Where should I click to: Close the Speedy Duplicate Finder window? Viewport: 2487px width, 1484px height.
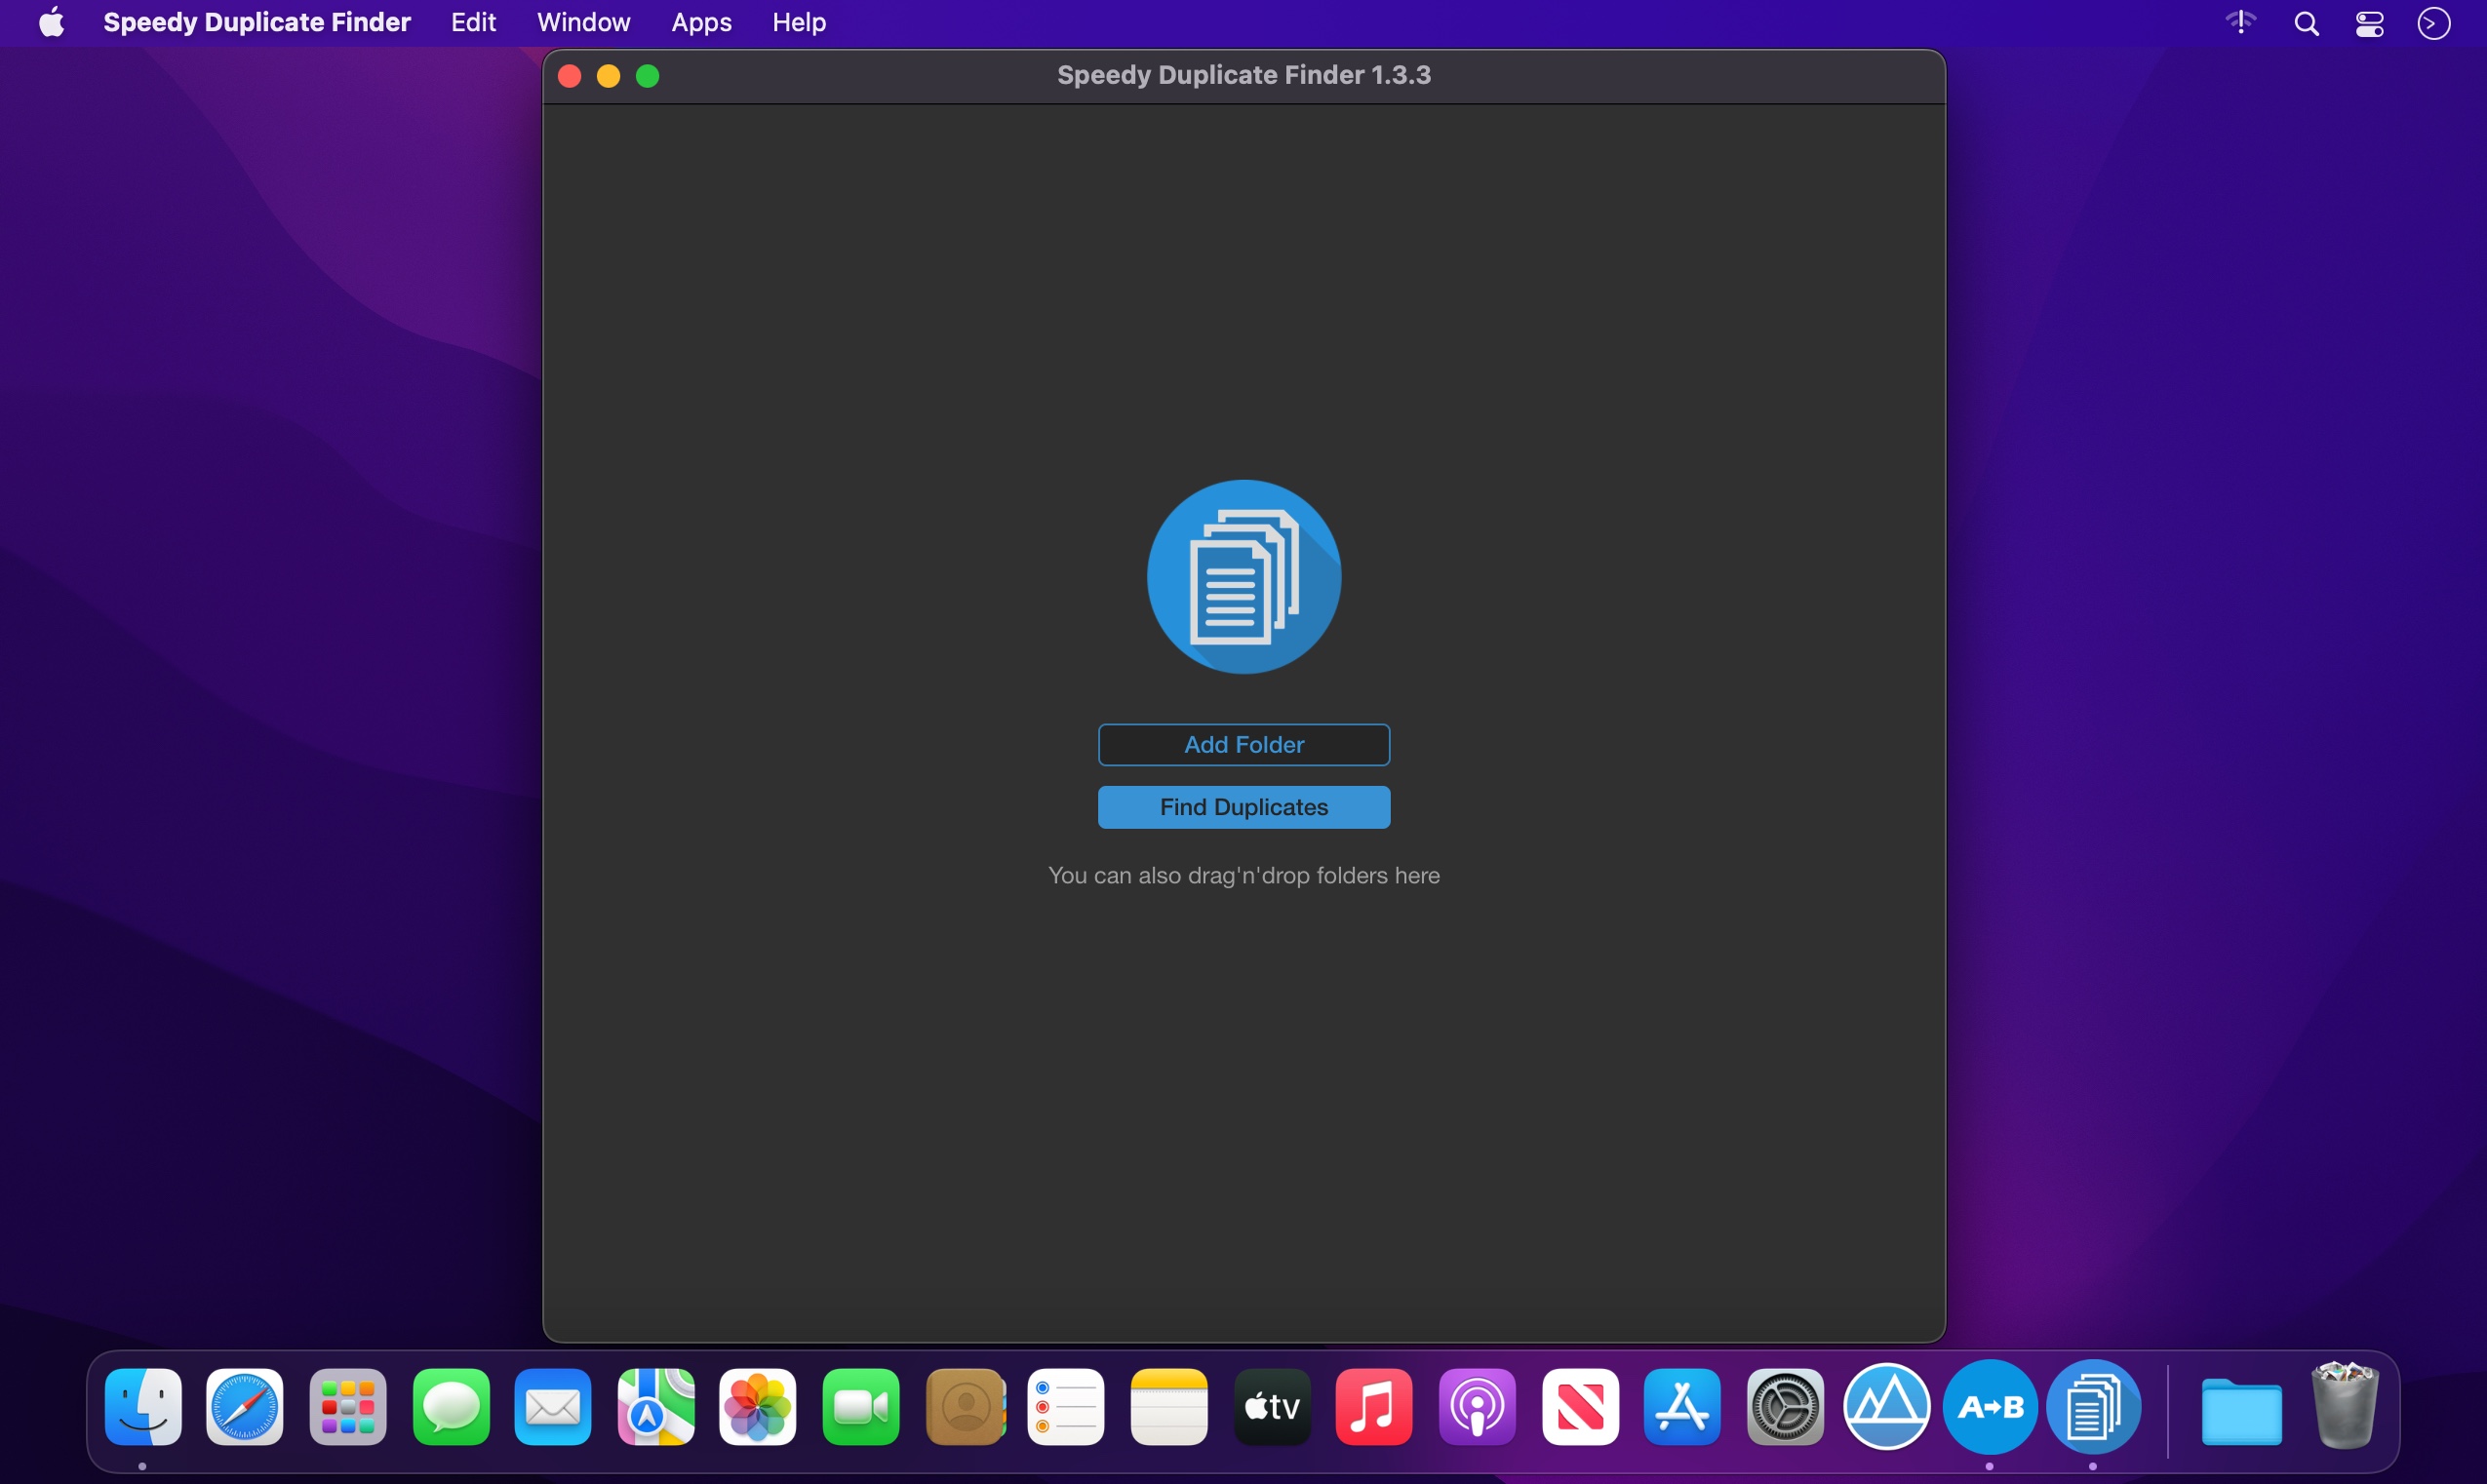570,76
